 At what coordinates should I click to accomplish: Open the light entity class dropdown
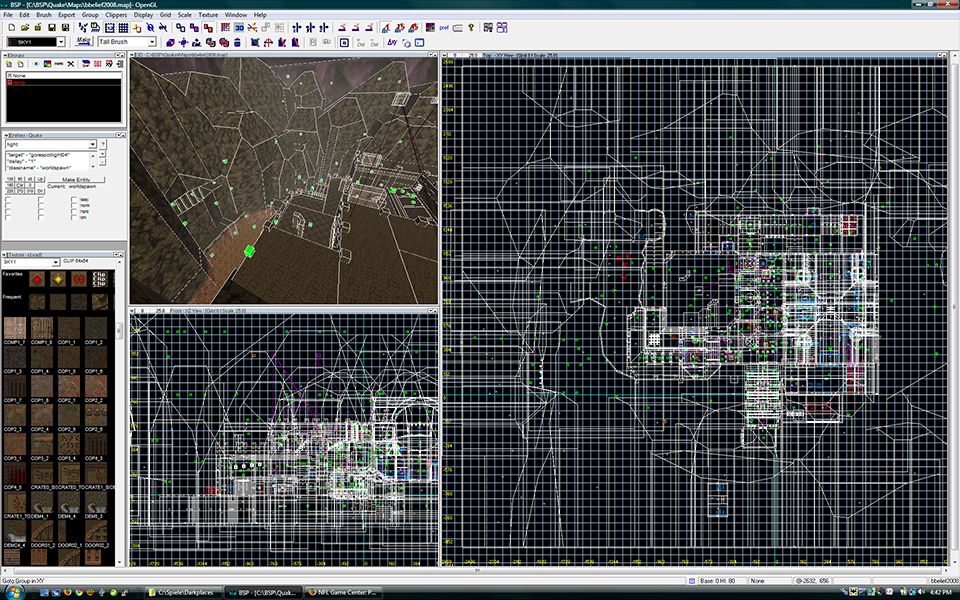coord(93,144)
